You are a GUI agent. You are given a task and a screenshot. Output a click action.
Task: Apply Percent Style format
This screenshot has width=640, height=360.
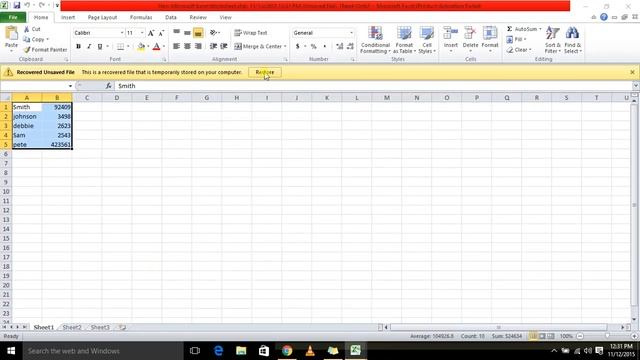pos(313,47)
